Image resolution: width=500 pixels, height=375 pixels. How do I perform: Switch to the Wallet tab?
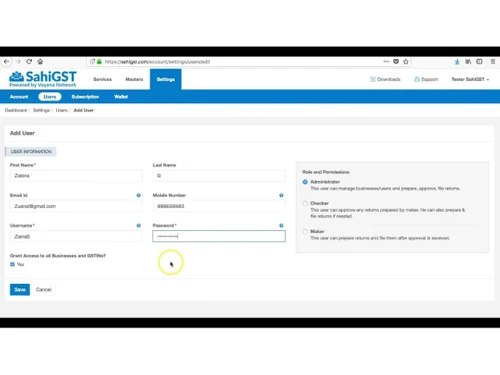pos(121,97)
